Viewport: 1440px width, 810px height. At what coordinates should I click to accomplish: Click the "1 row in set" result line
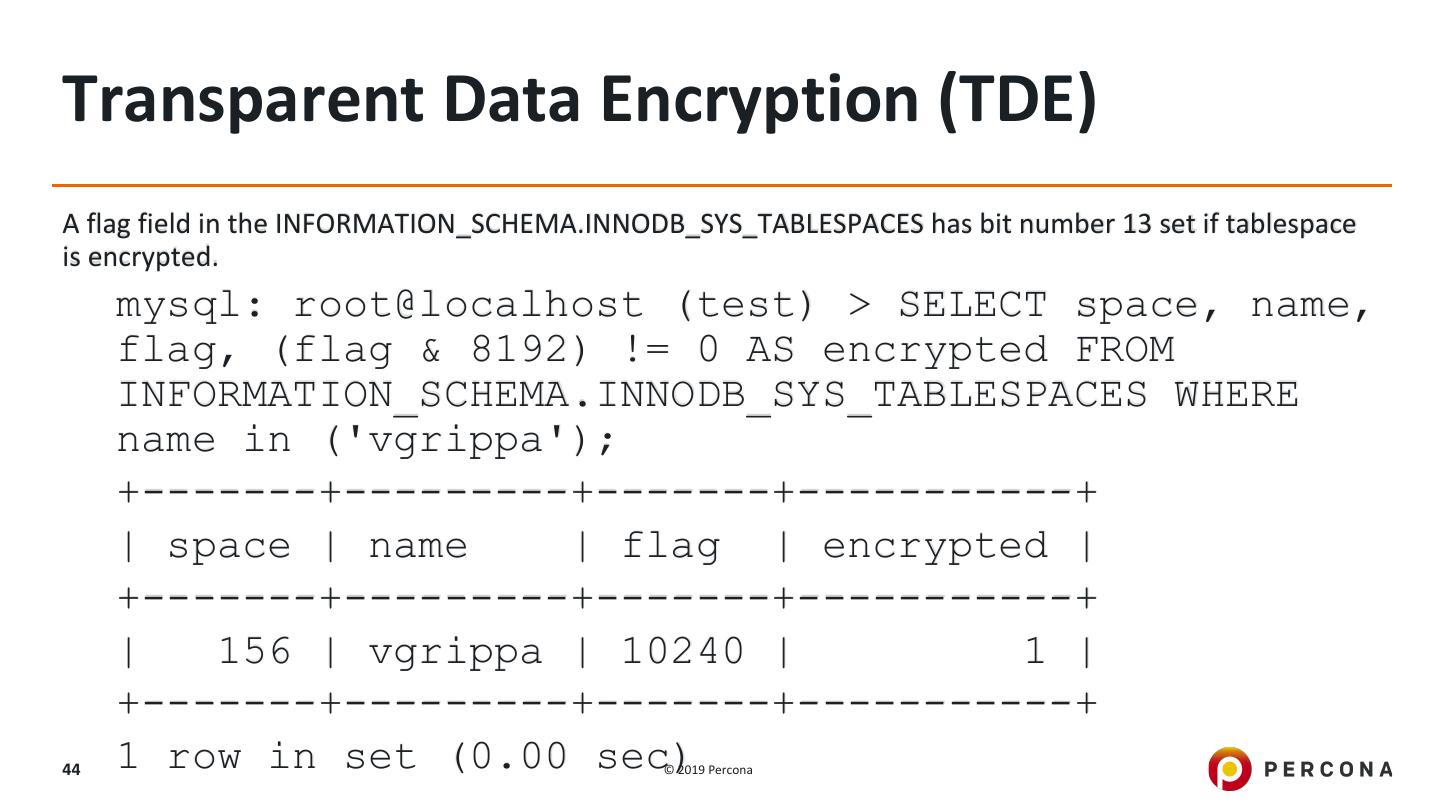point(400,756)
